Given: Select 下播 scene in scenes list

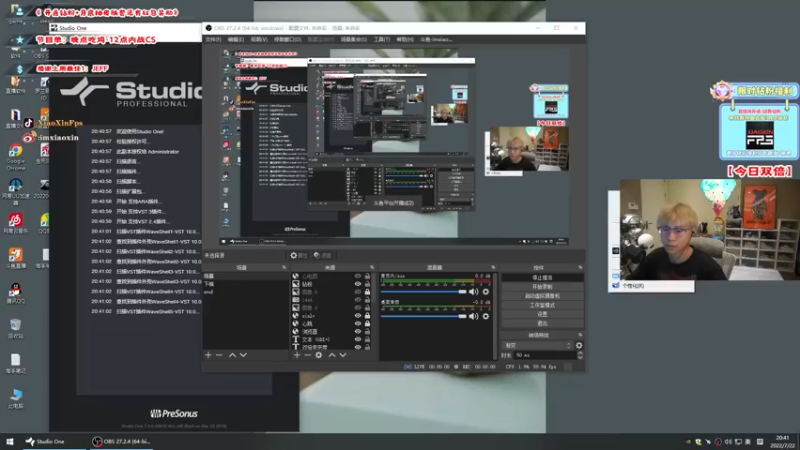Looking at the screenshot, I should pos(245,284).
